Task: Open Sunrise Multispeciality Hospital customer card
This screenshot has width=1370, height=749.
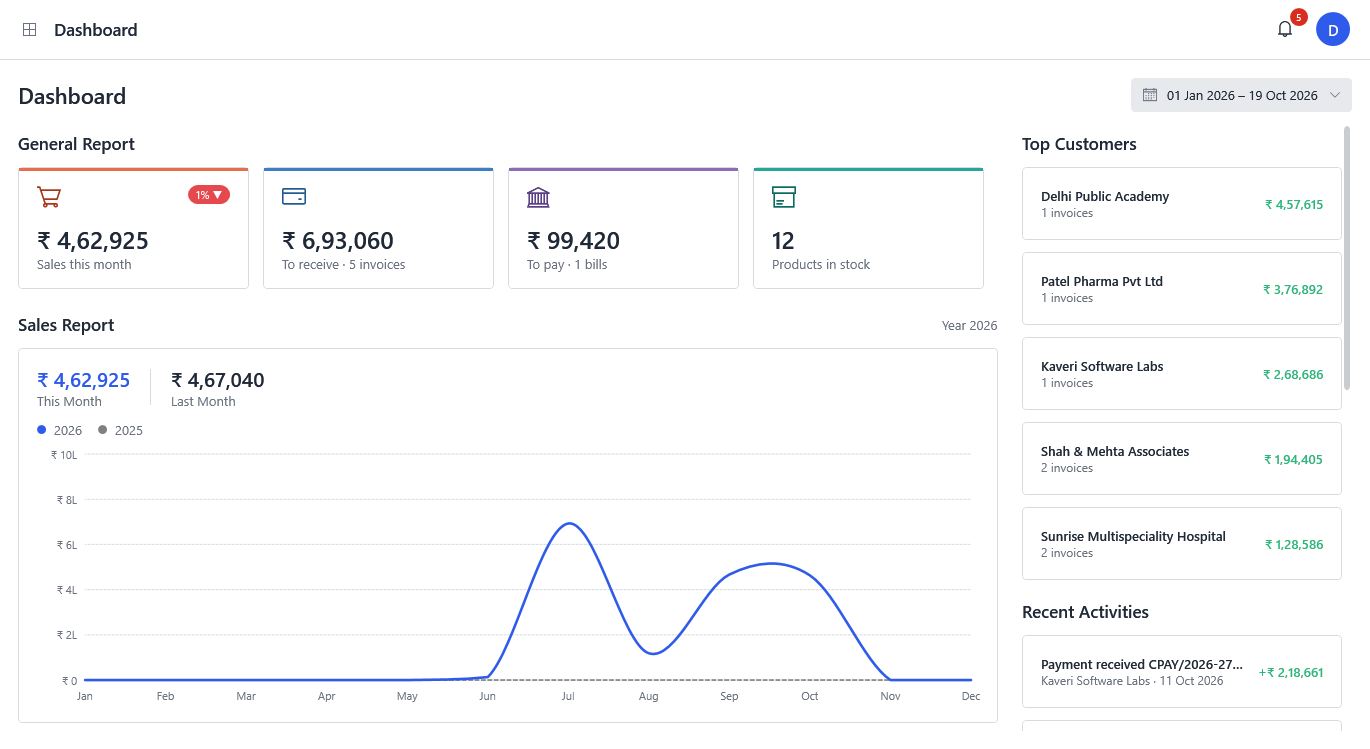Action: tap(1182, 544)
